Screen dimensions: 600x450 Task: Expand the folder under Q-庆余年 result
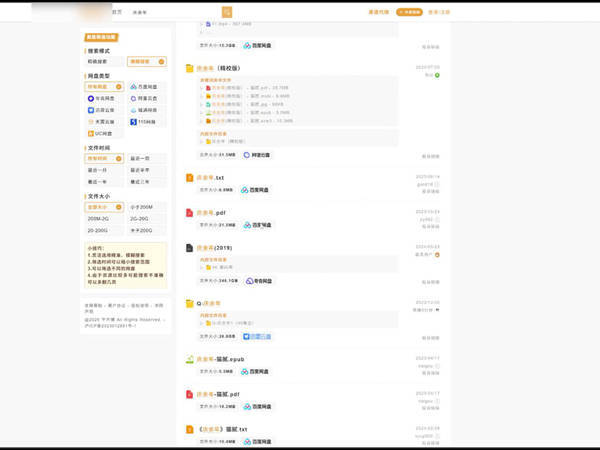tap(218, 323)
